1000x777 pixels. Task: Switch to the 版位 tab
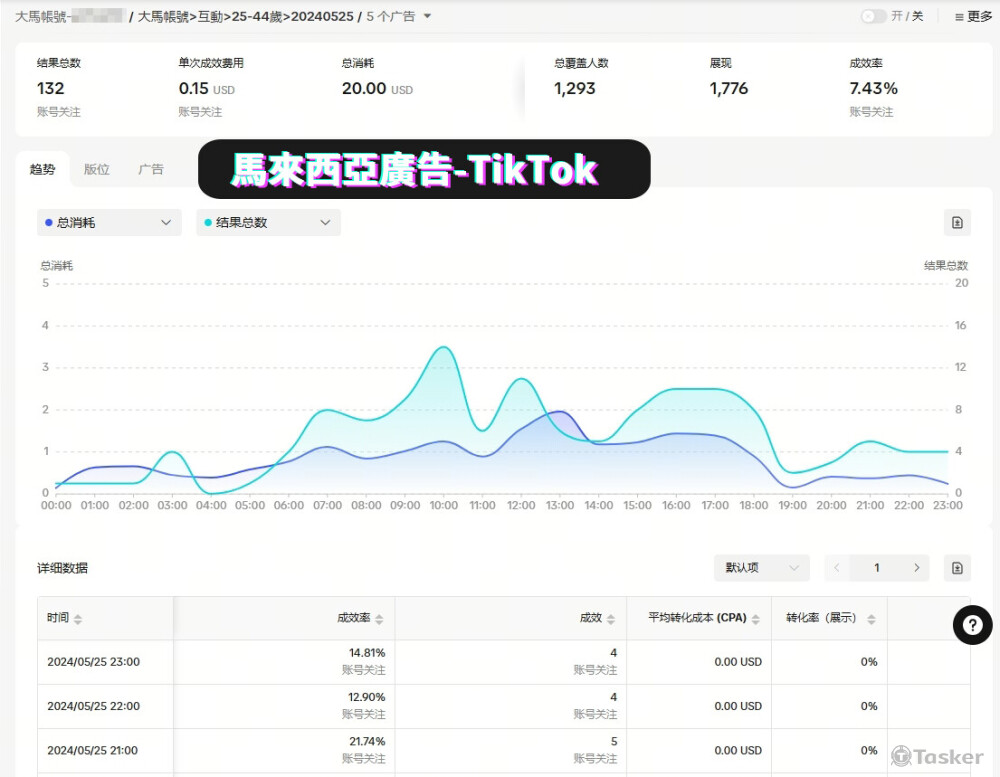(96, 170)
